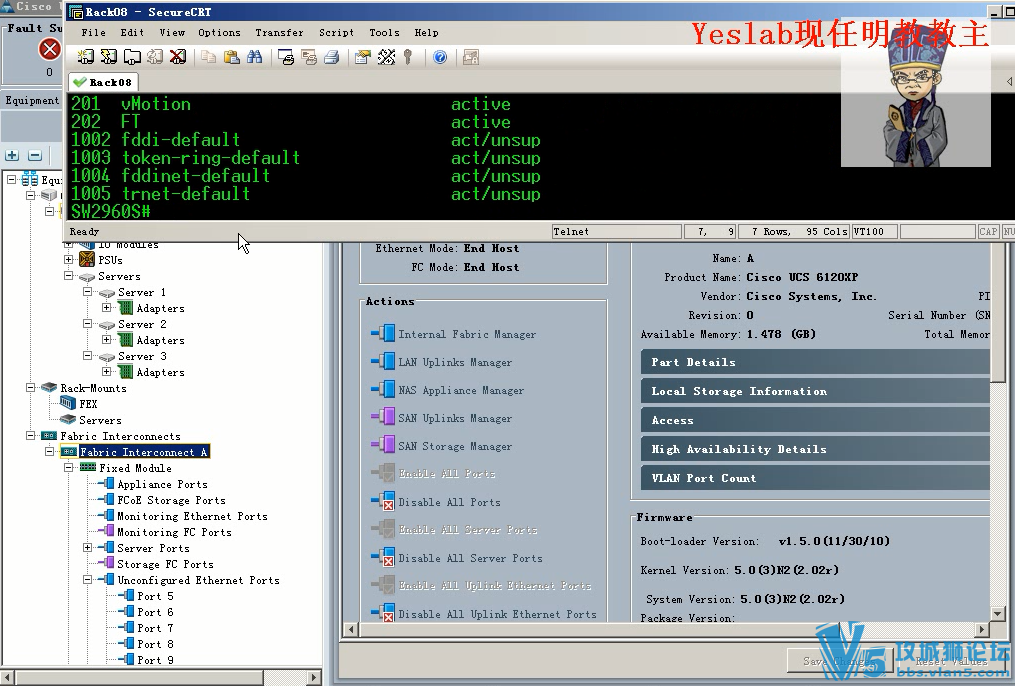
Task: Click the Print Selection icon
Action: point(309,57)
